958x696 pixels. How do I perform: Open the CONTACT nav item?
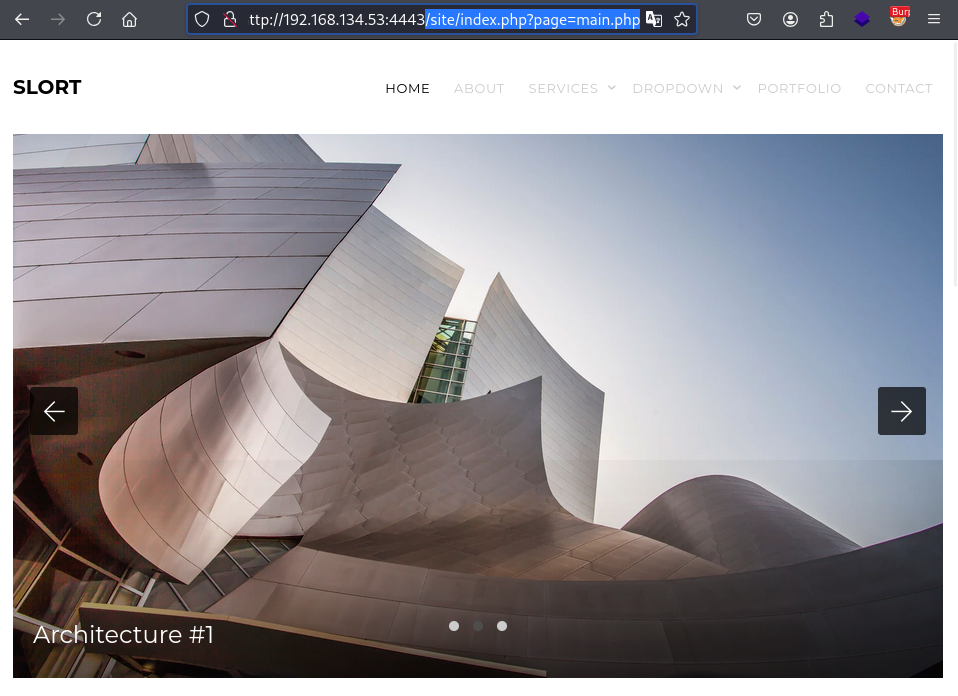(899, 89)
